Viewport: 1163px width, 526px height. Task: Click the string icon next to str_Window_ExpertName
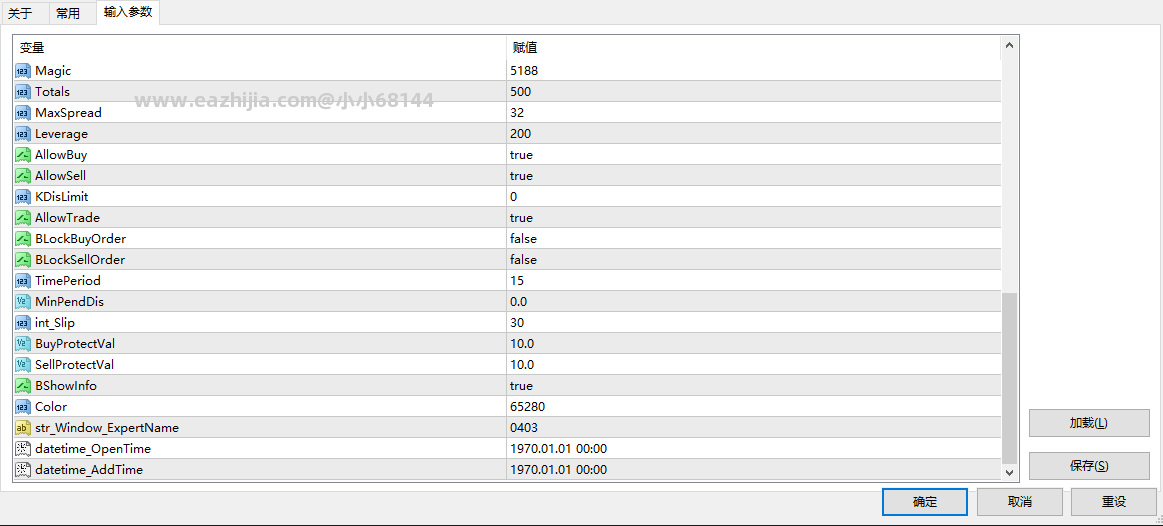[x=23, y=428]
